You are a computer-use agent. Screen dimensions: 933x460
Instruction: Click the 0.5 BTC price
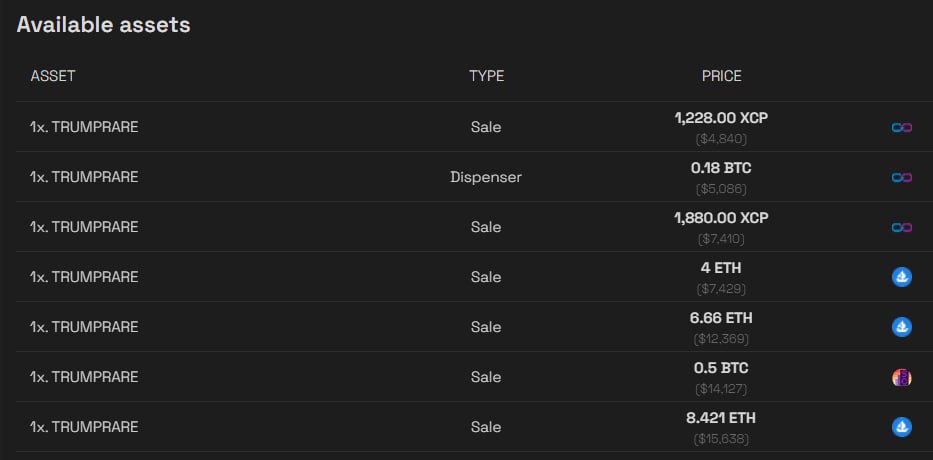click(x=721, y=368)
